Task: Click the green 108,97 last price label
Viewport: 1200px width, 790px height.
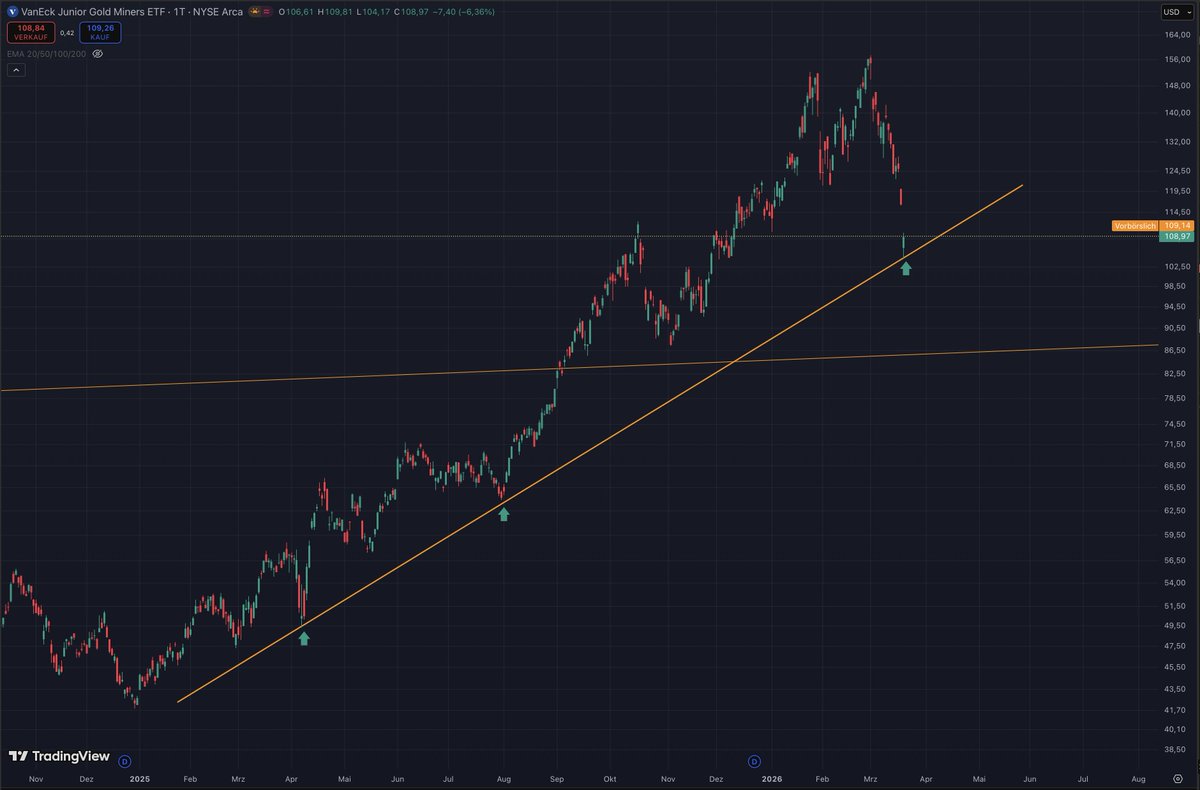Action: pos(1175,237)
